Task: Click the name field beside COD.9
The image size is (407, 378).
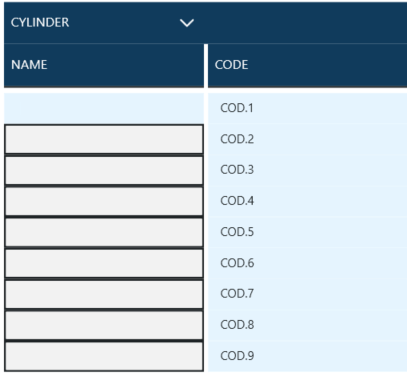Action: tap(104, 356)
